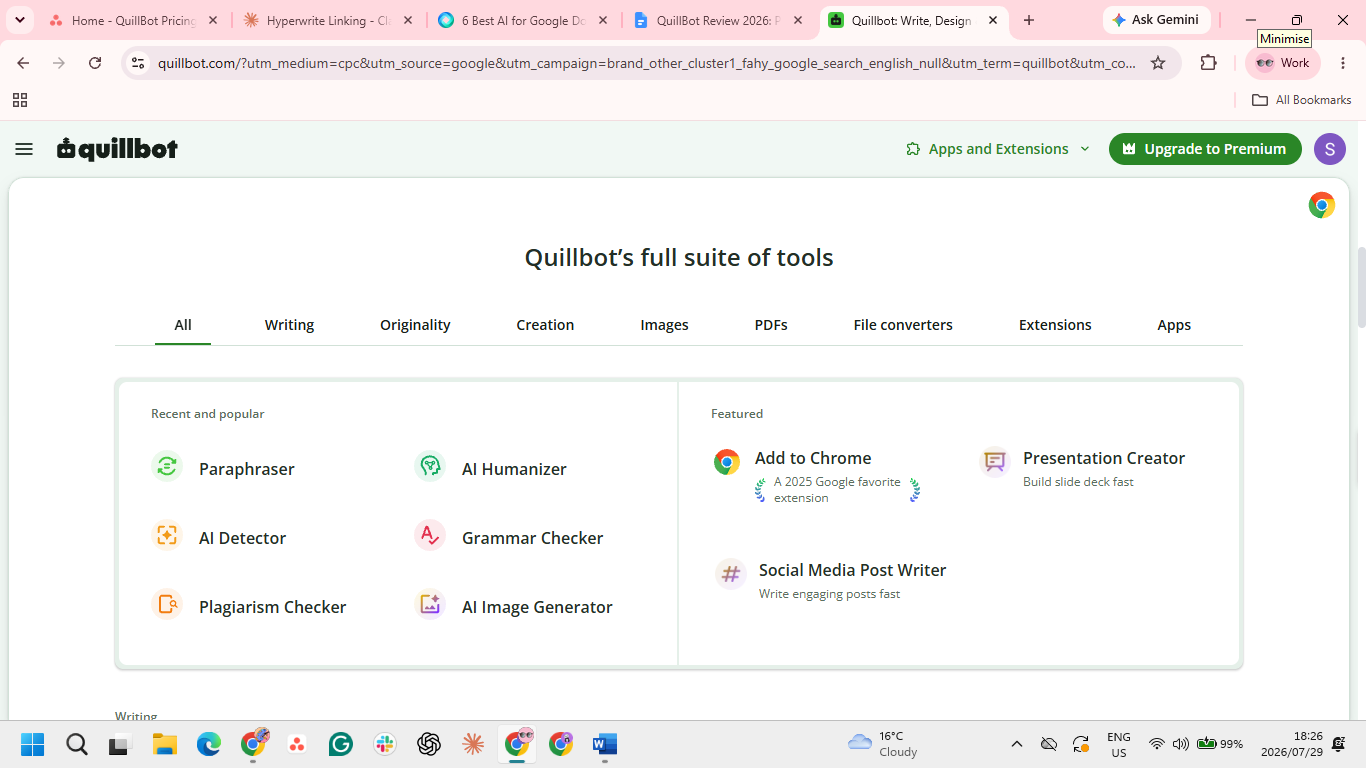This screenshot has width=1366, height=768.
Task: View site information in the address bar
Action: coord(139,63)
